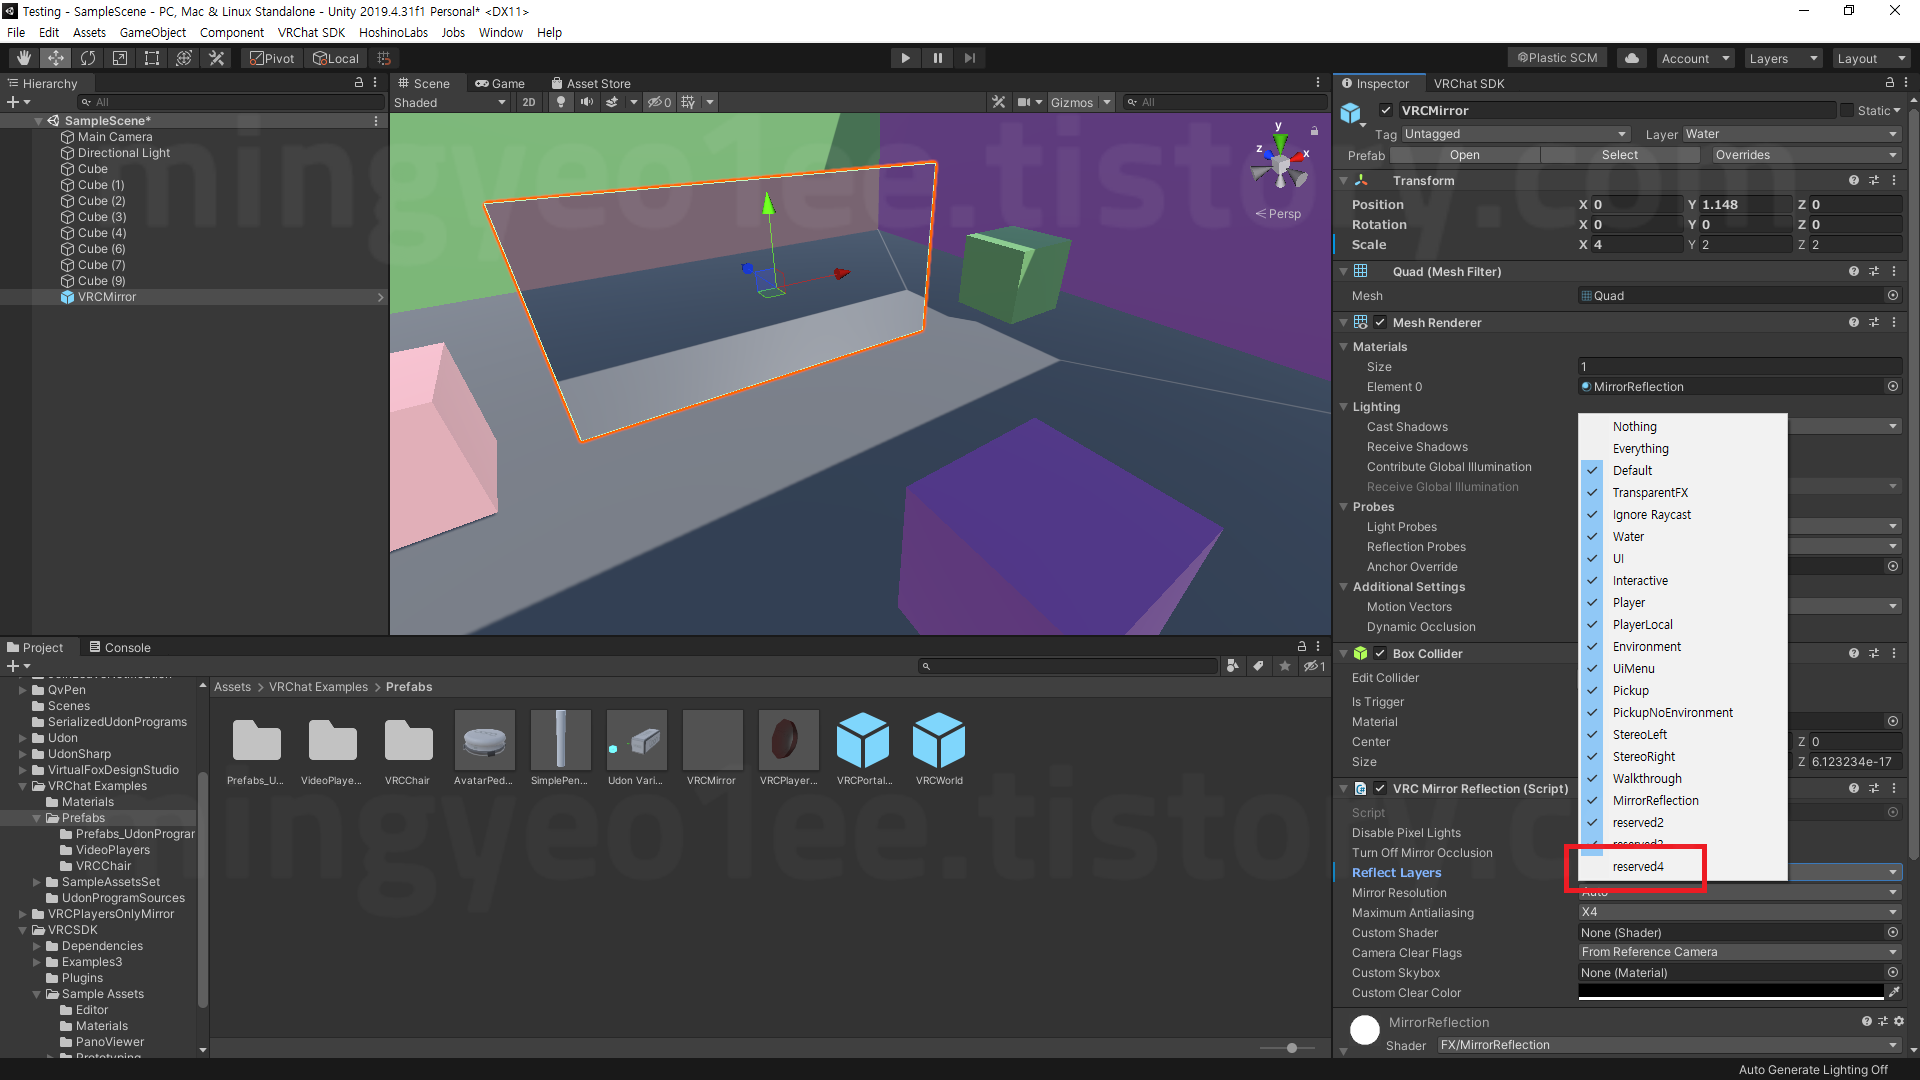This screenshot has width=1920, height=1080.
Task: Toggle 2D view mode button
Action: (529, 102)
